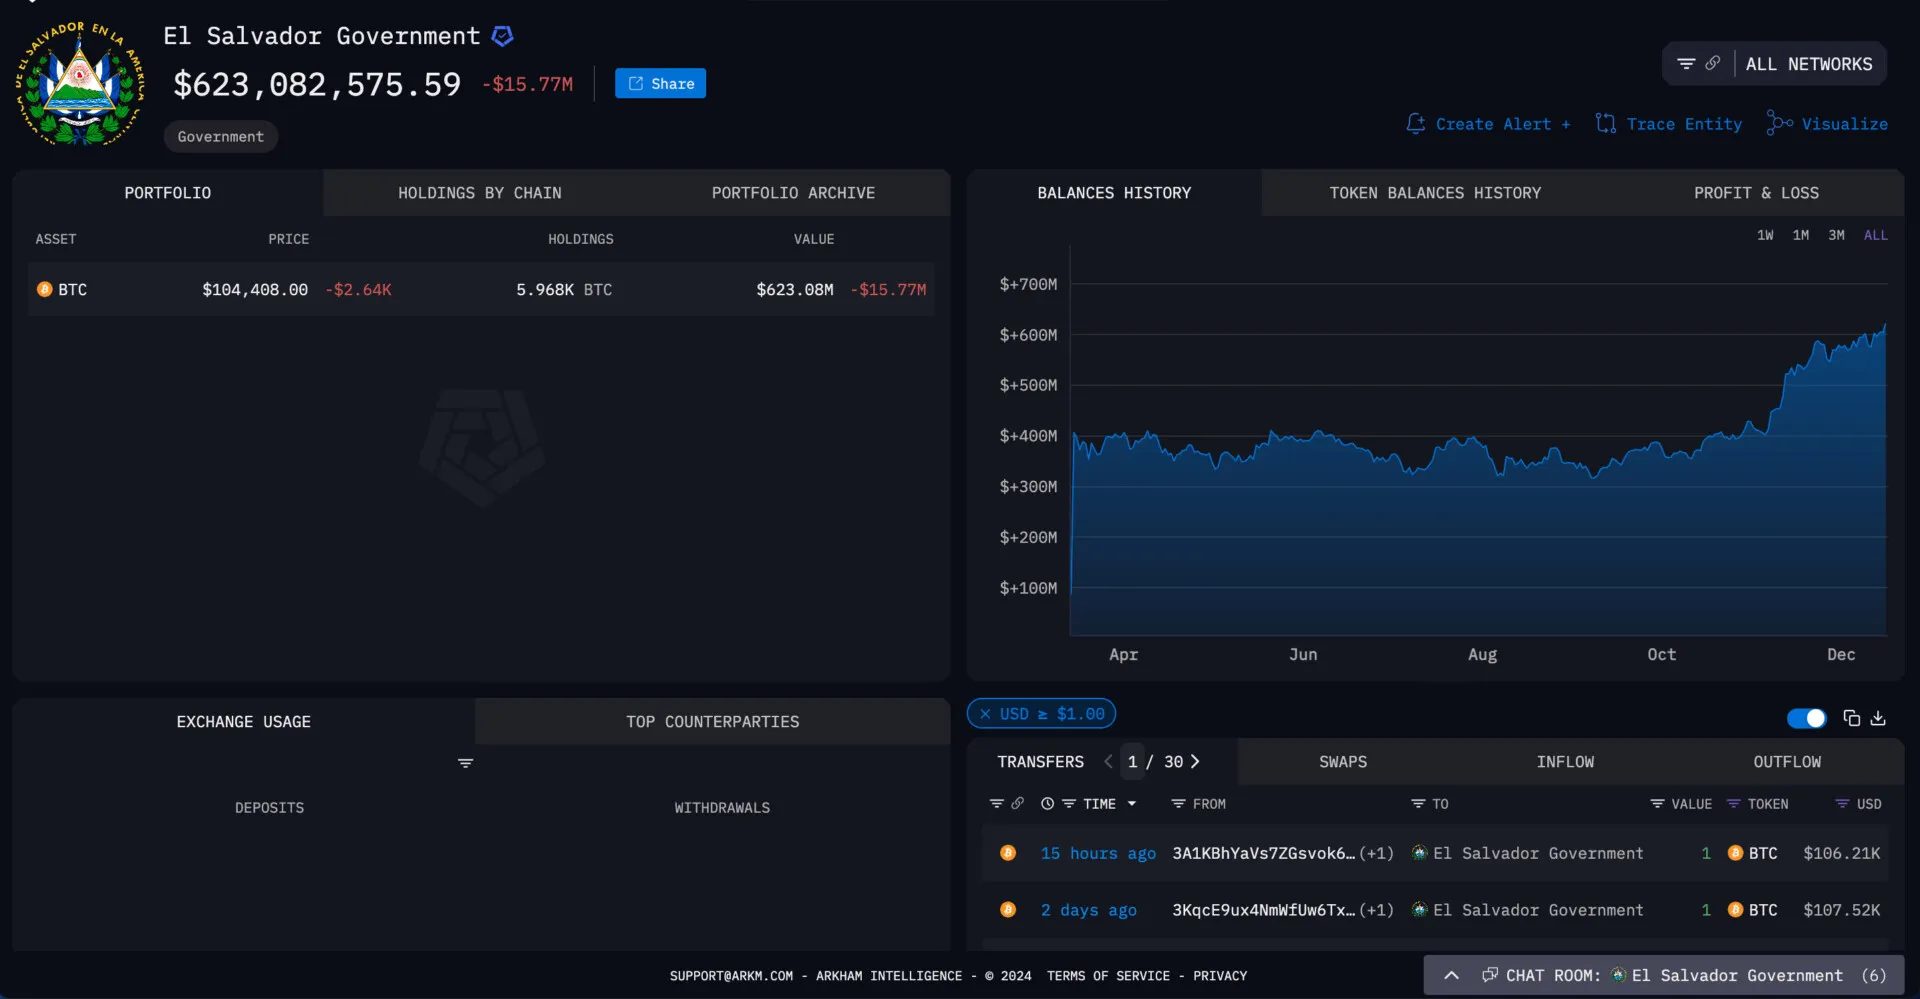Click the verified badge beside El Salvador Government
This screenshot has width=1920, height=999.
click(x=502, y=36)
